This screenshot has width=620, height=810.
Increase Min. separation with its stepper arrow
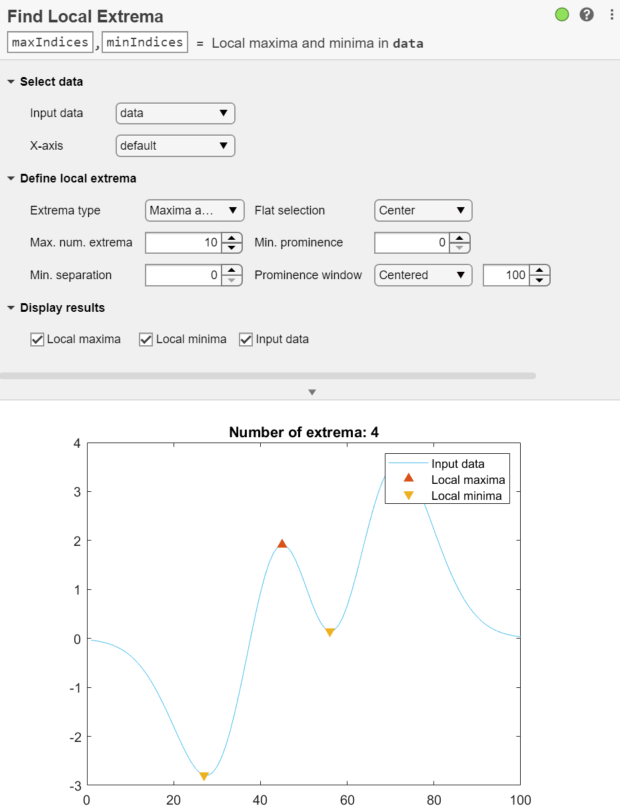pos(229,271)
